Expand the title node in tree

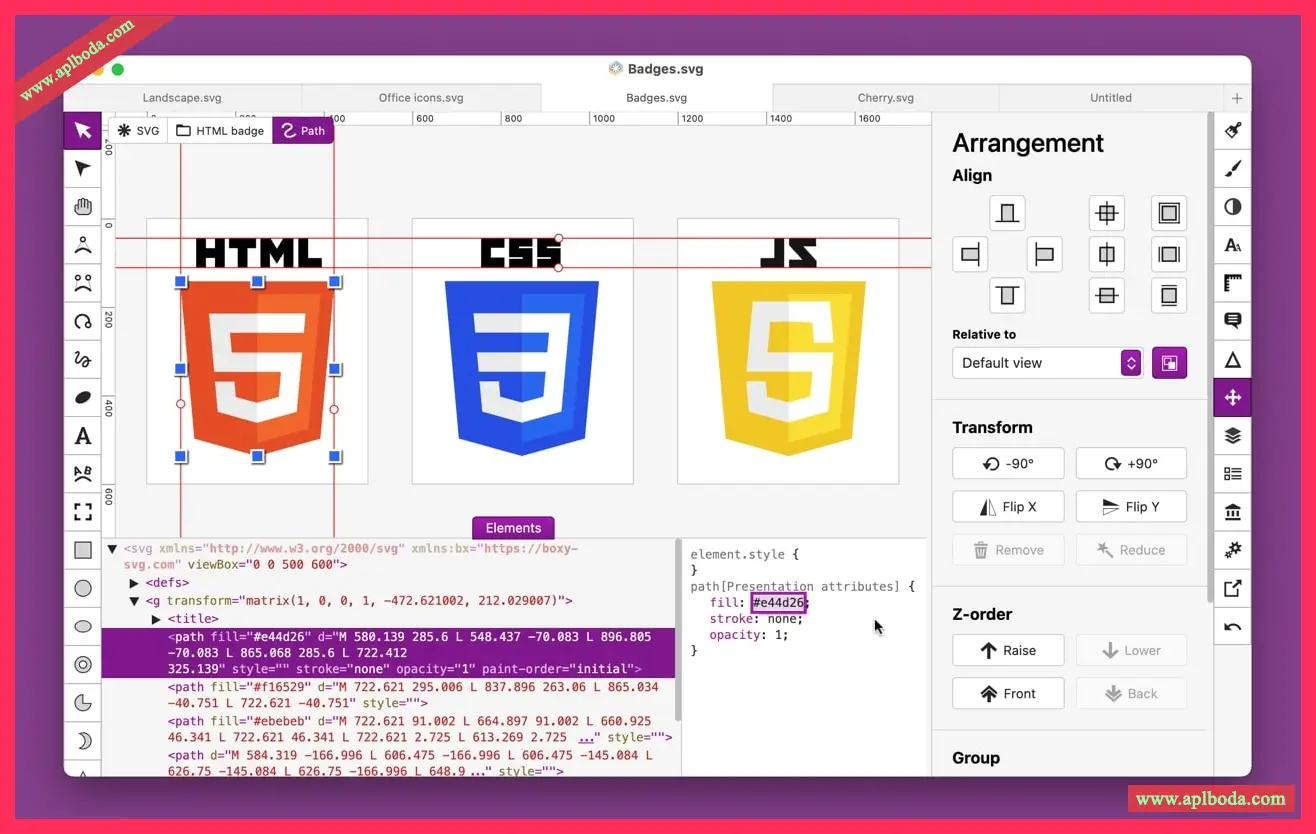(x=157, y=620)
